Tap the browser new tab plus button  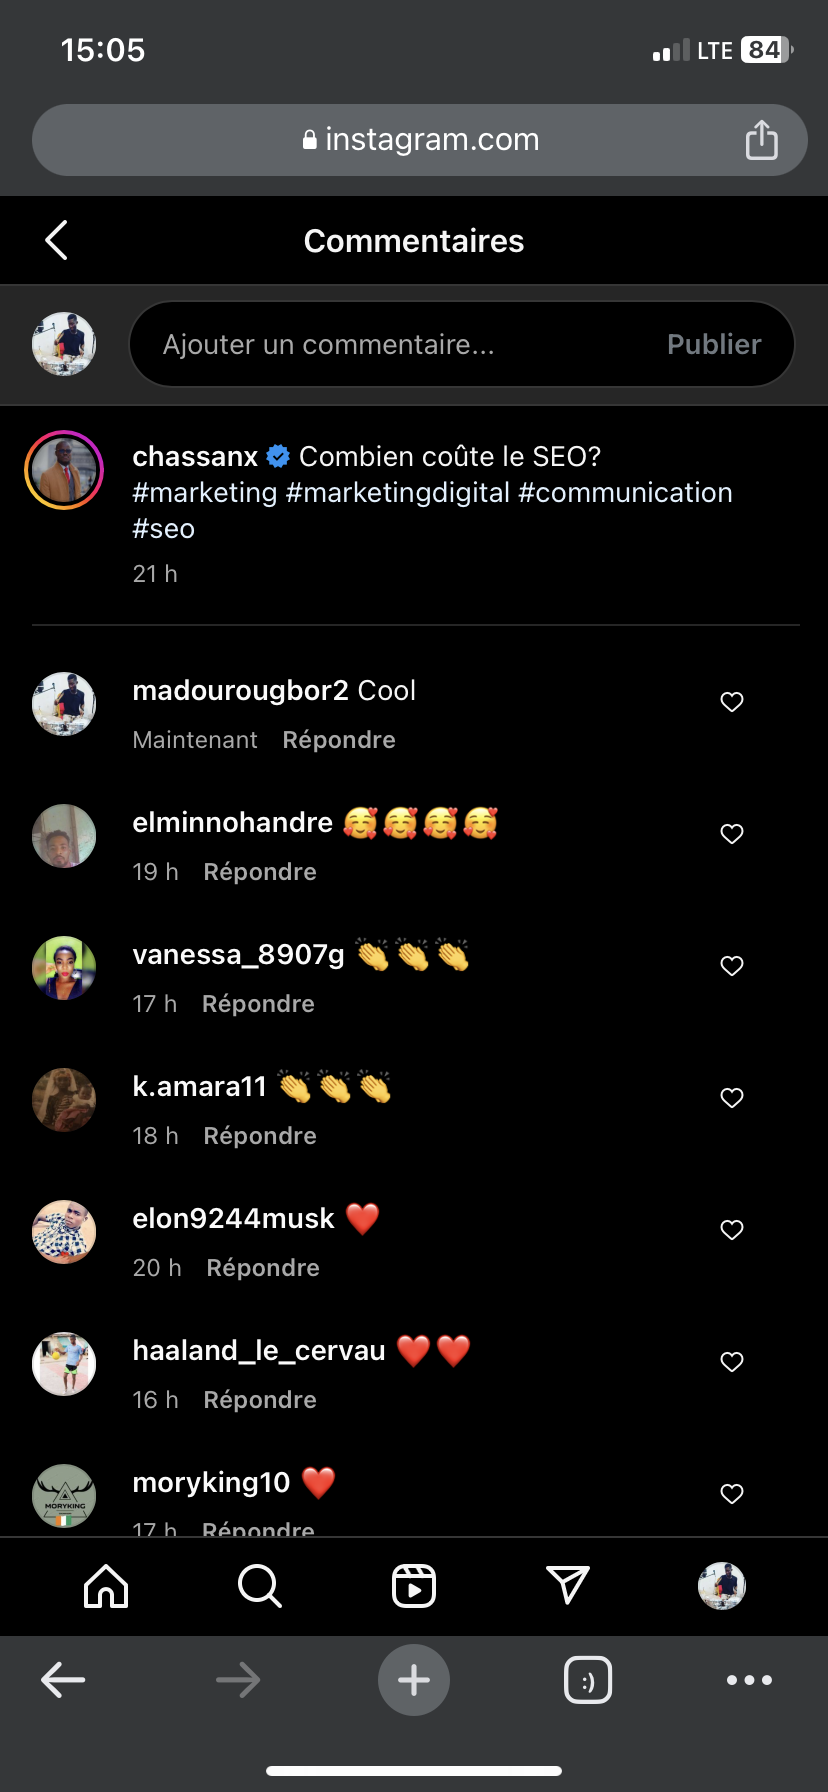[x=414, y=1680]
